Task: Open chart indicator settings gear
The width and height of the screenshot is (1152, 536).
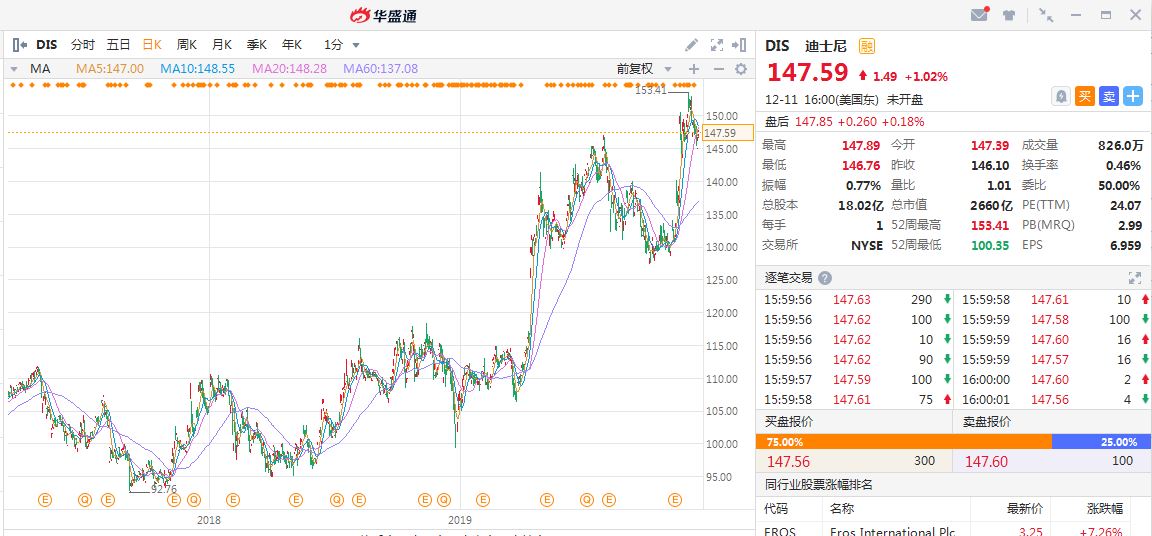Action: (741, 69)
